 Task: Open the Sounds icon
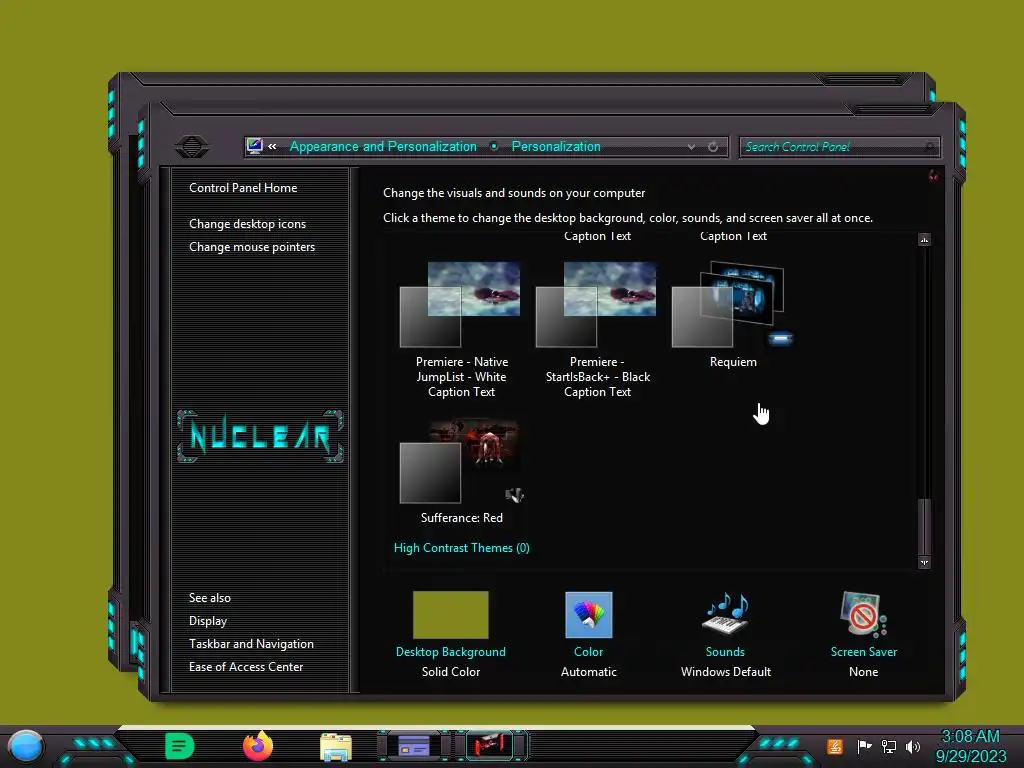pos(725,614)
